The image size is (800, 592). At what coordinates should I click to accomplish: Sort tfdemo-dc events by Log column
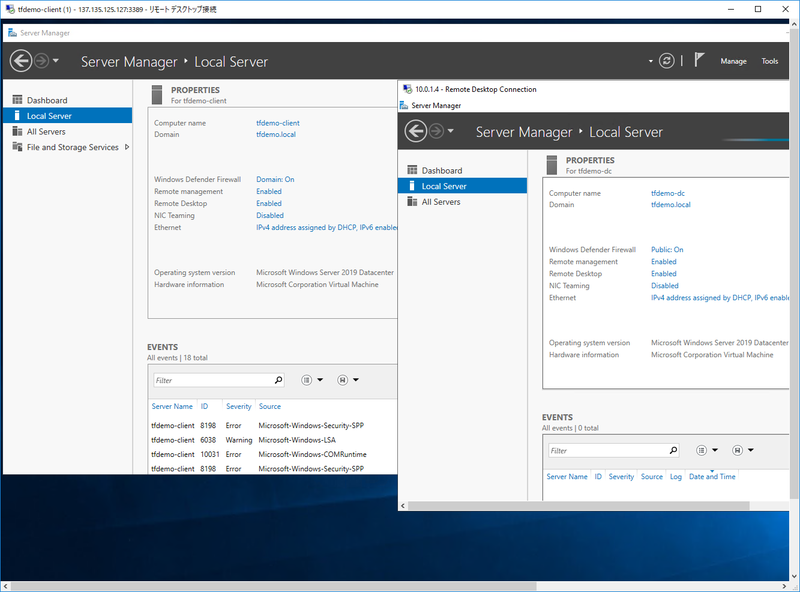pyautogui.click(x=676, y=477)
